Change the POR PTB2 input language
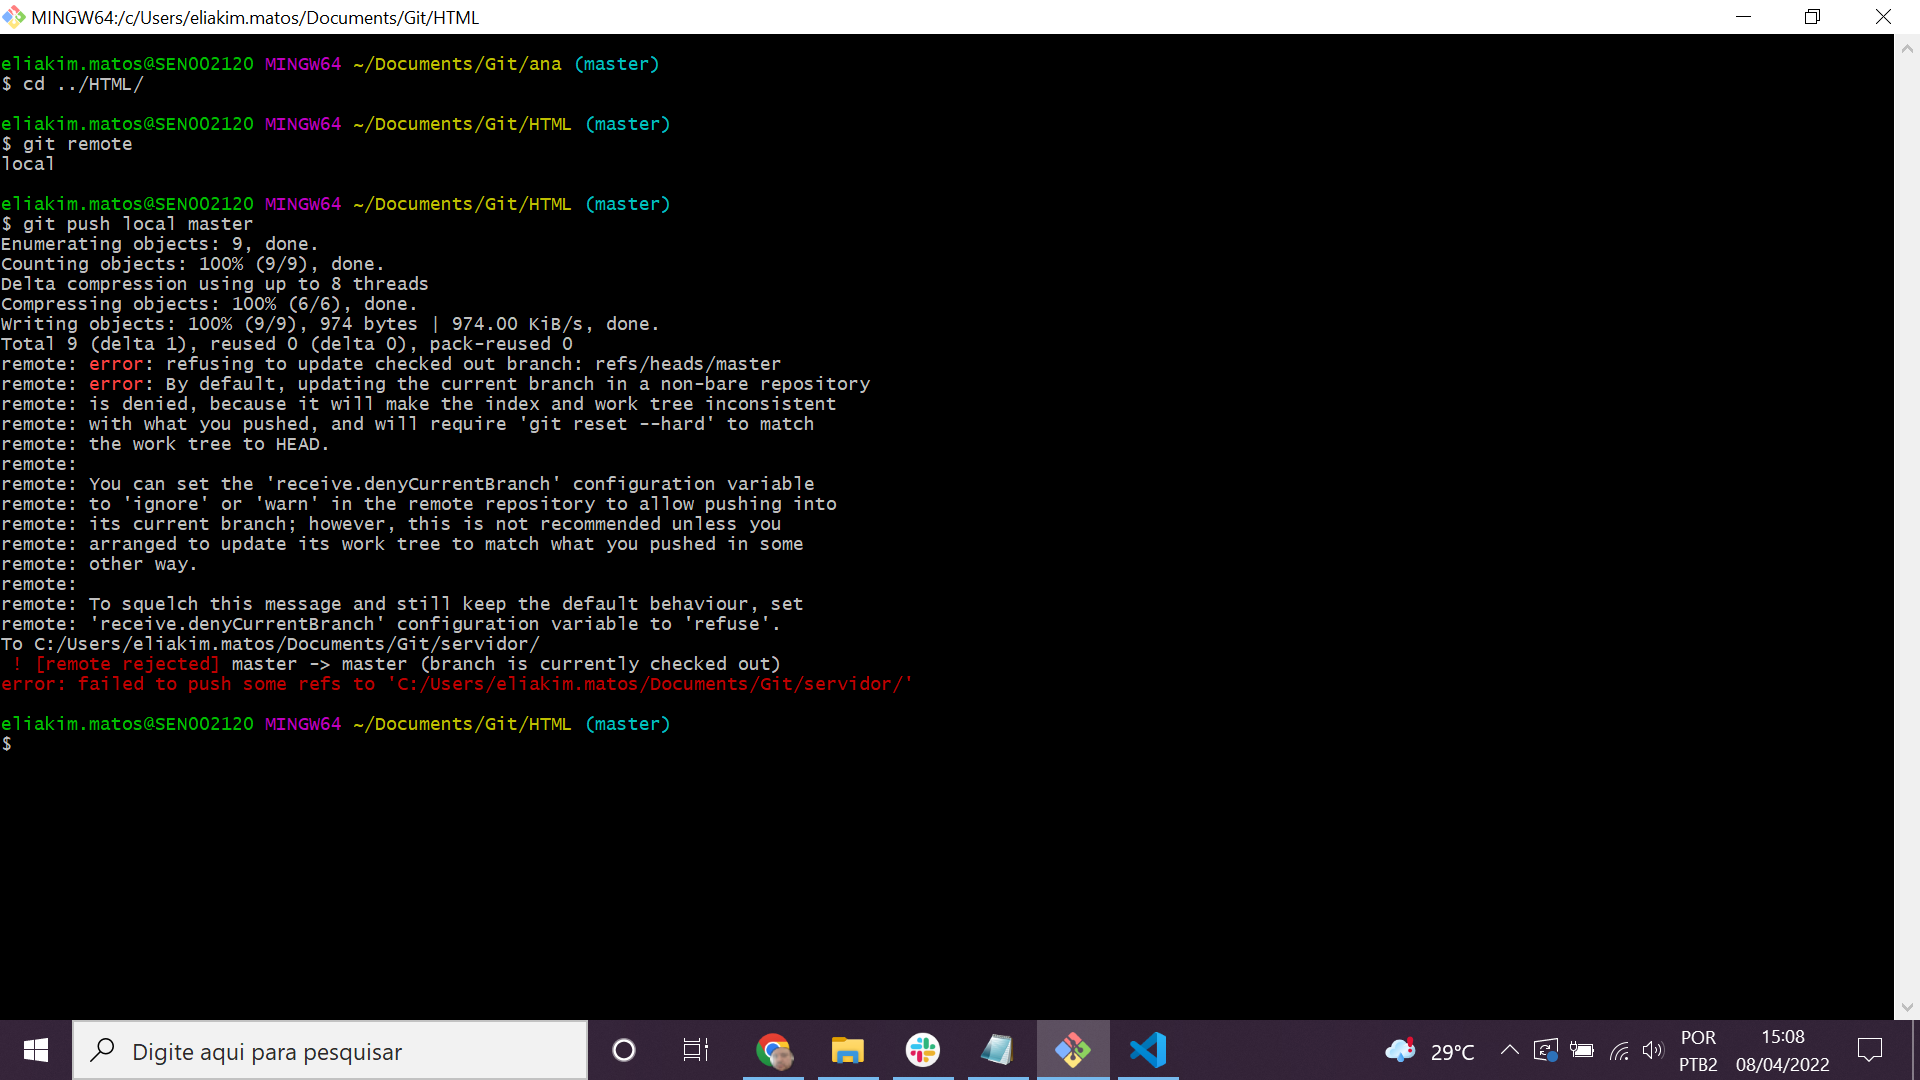The height and width of the screenshot is (1080, 1920). coord(1698,1051)
